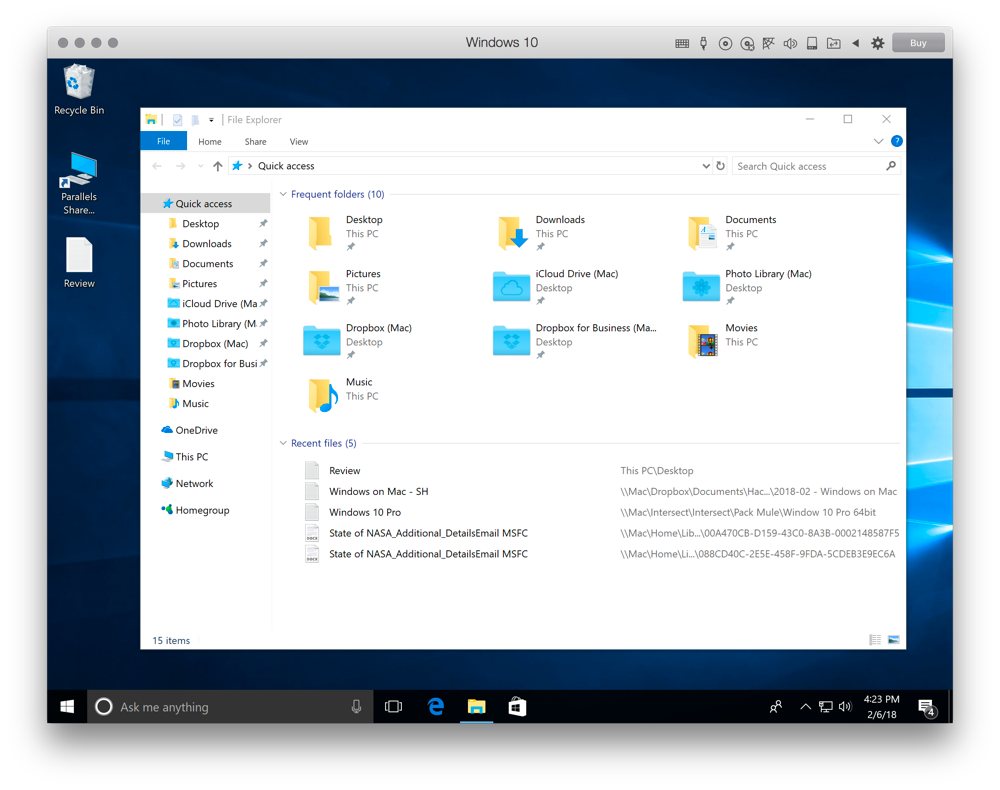Switch to details view layout icon
Viewport: 1000px width, 790px height.
(875, 640)
